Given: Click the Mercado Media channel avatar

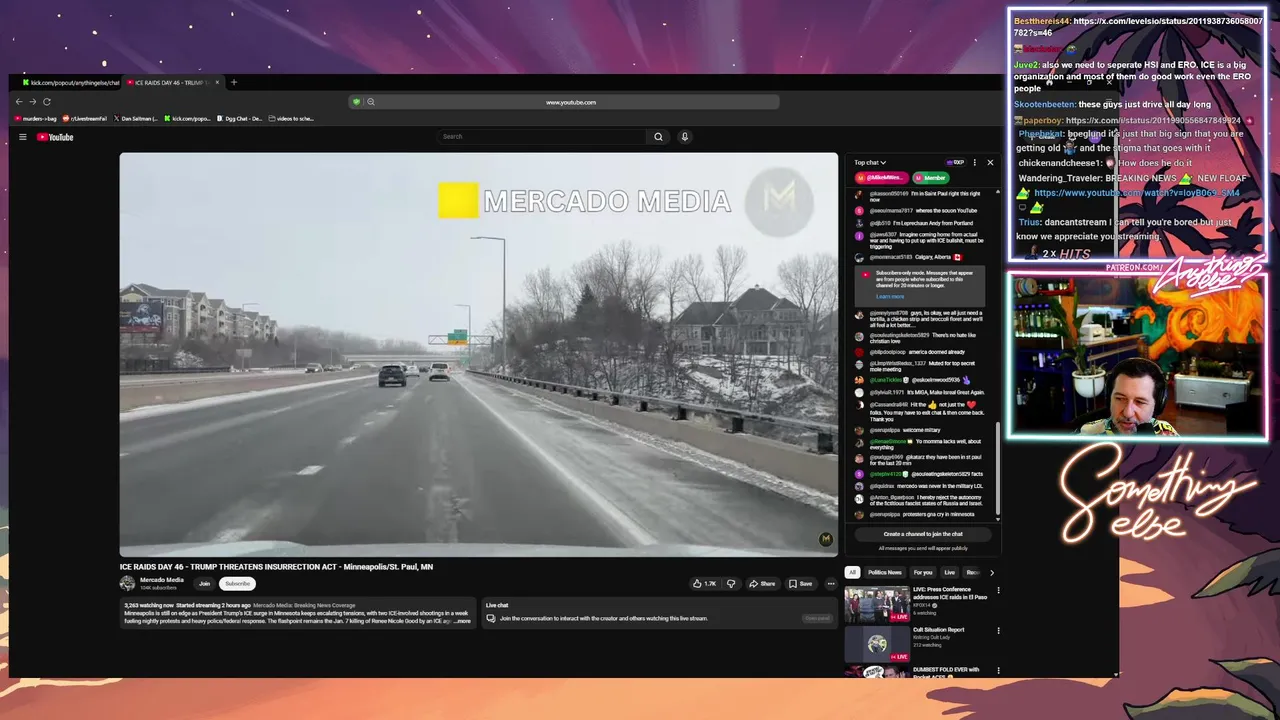Looking at the screenshot, I should [x=127, y=583].
